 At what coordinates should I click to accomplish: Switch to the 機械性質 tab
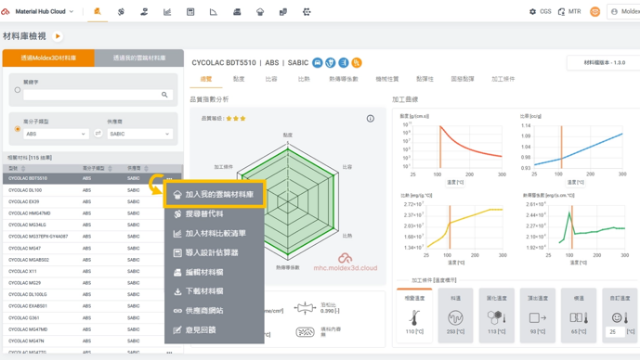387,79
